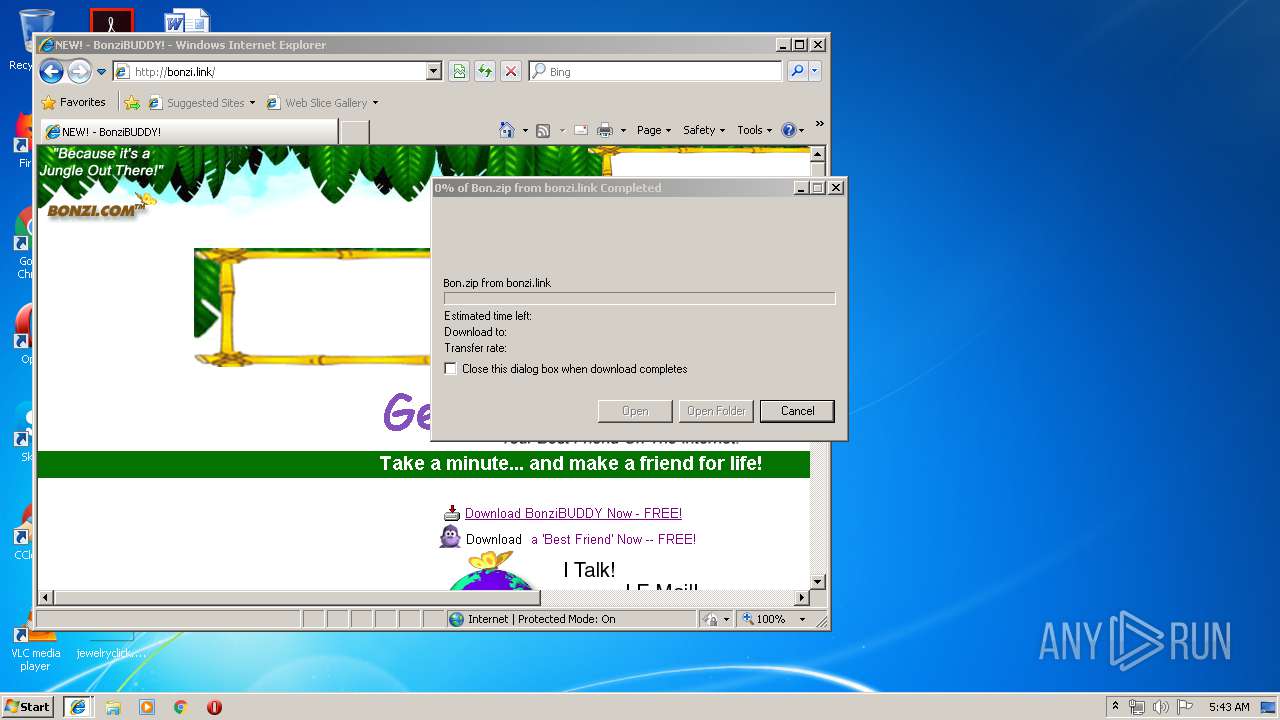Click the red Opera taskbar icon

coord(214,707)
